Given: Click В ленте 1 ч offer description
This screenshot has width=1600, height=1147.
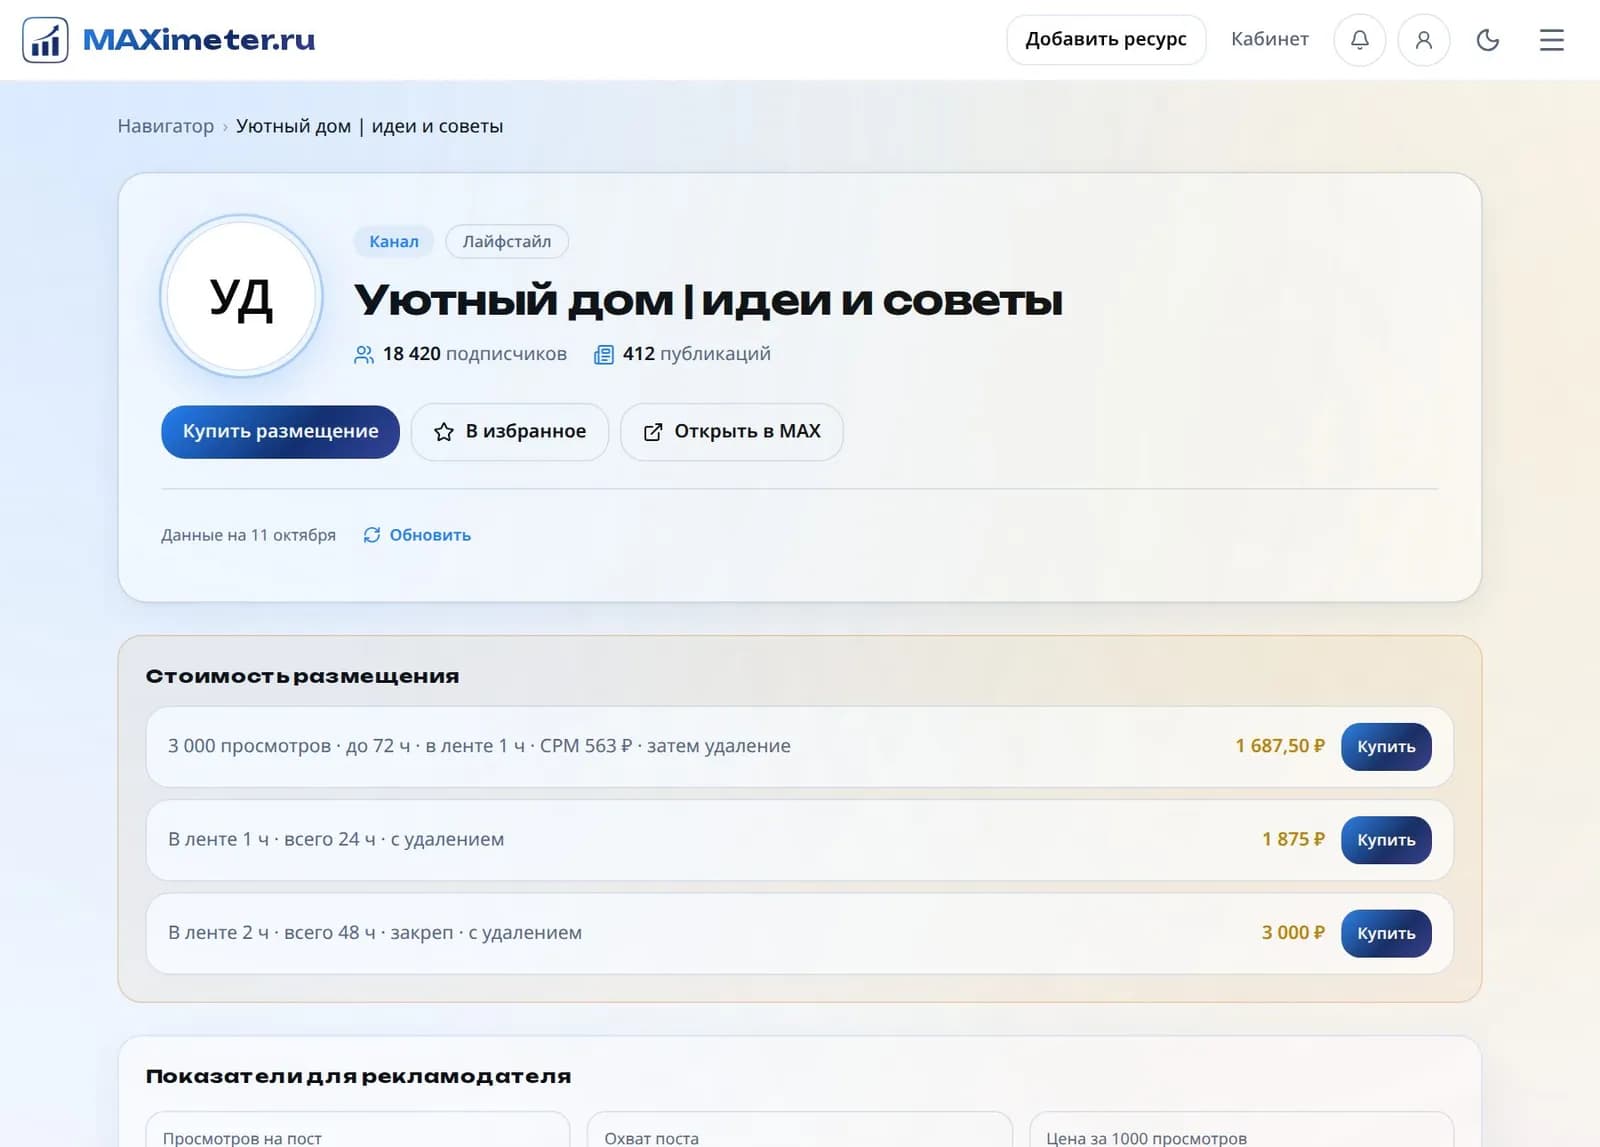Looking at the screenshot, I should 336,839.
